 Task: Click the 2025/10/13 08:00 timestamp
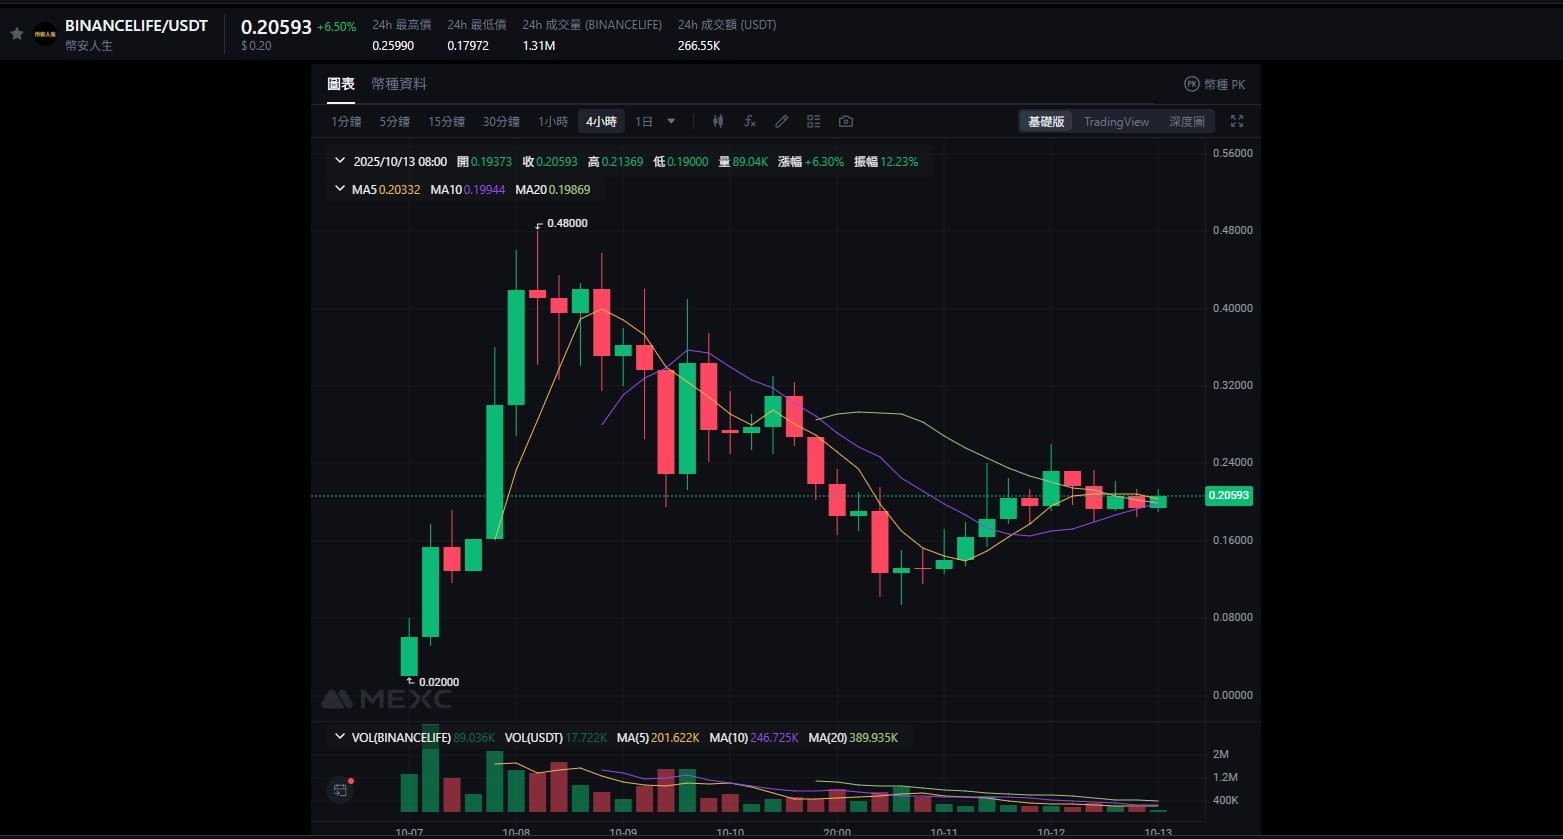[400, 161]
